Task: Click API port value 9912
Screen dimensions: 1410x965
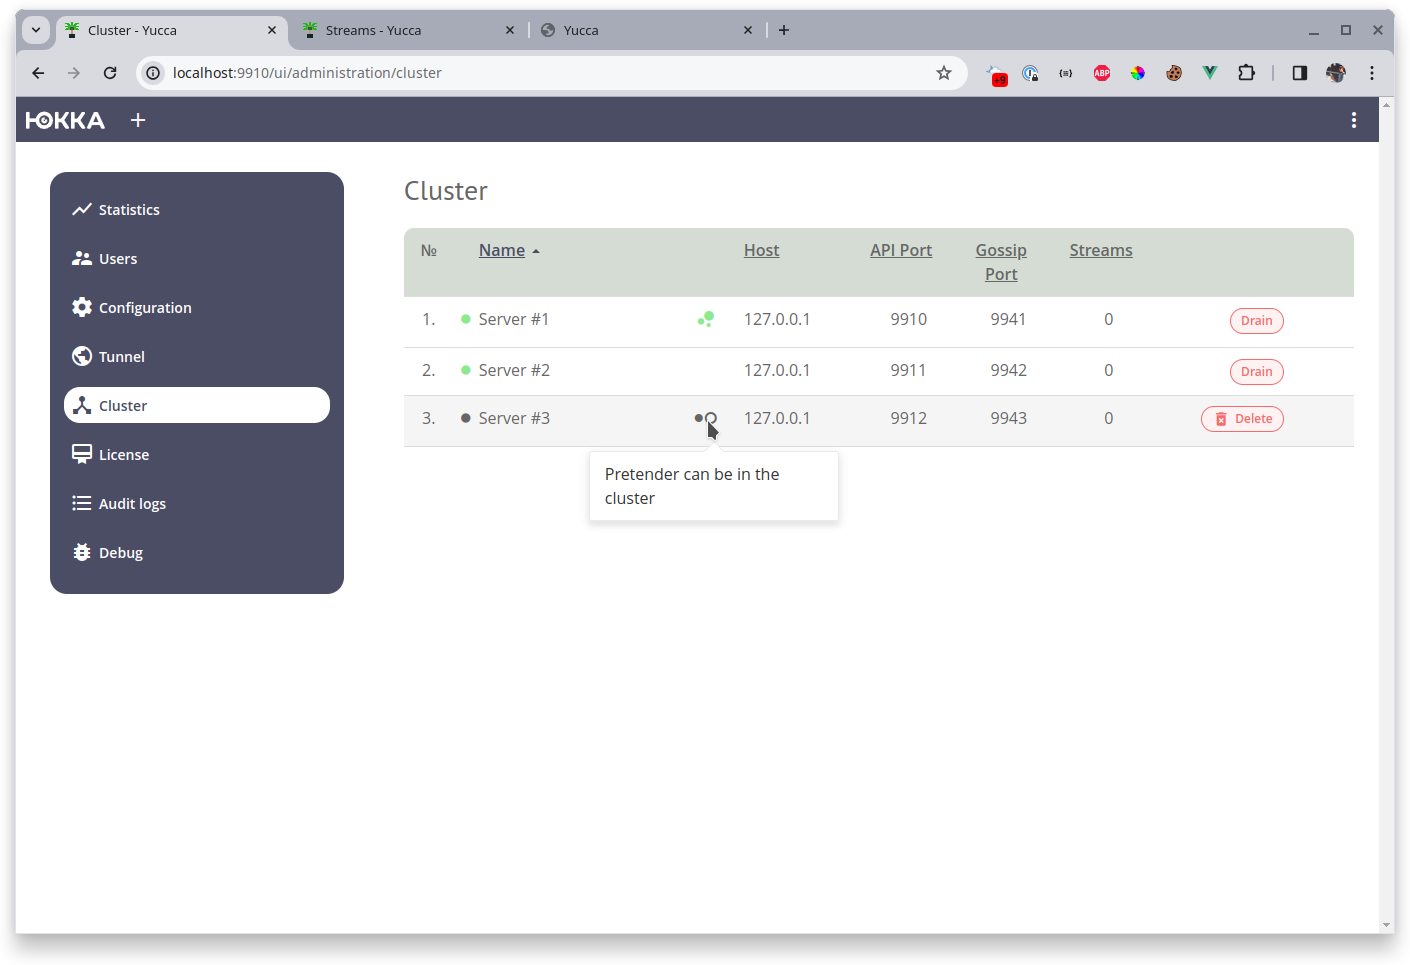Action: coord(909,418)
